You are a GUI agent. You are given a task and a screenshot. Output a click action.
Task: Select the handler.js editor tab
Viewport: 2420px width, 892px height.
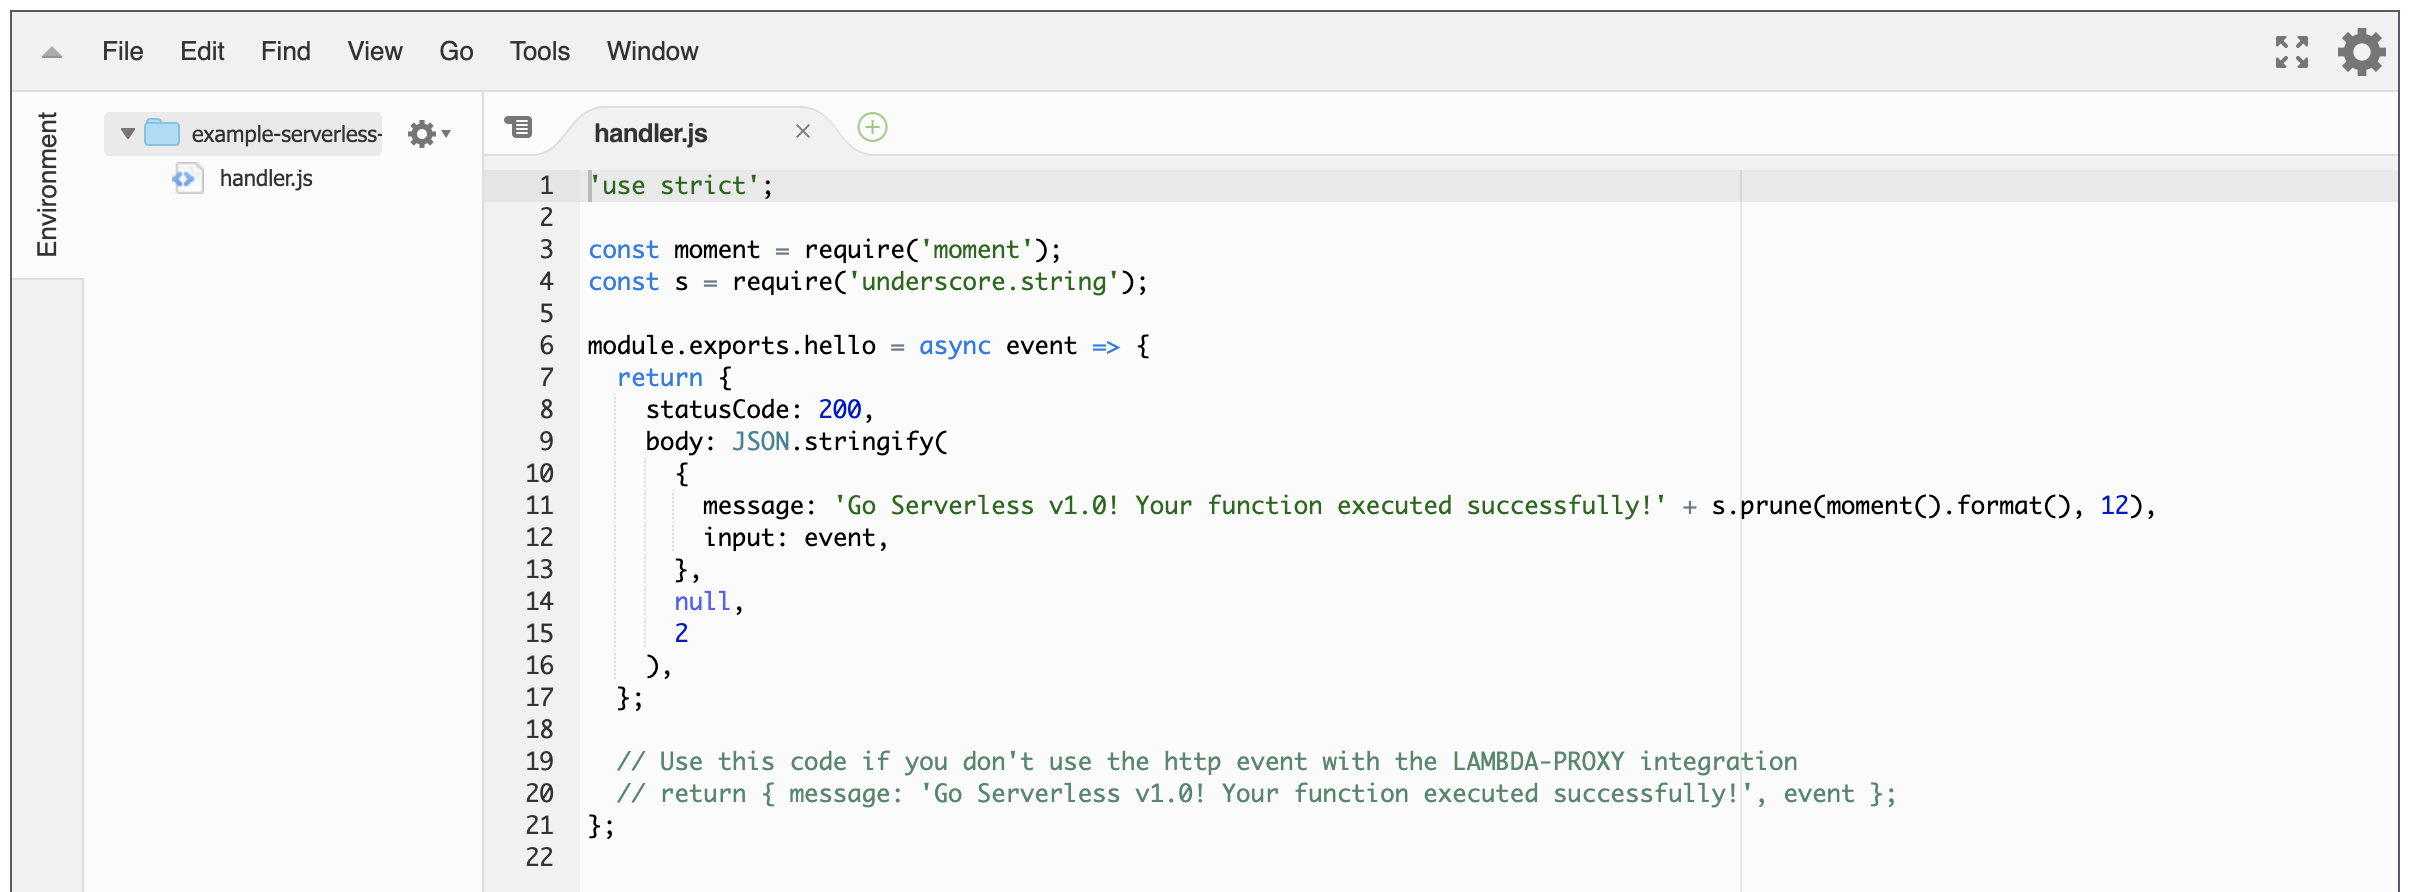coord(650,133)
